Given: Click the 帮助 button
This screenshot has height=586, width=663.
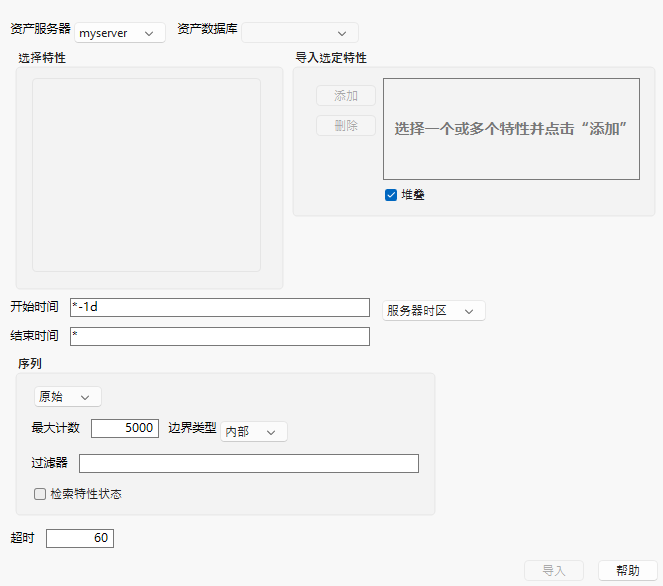Looking at the screenshot, I should (628, 571).
